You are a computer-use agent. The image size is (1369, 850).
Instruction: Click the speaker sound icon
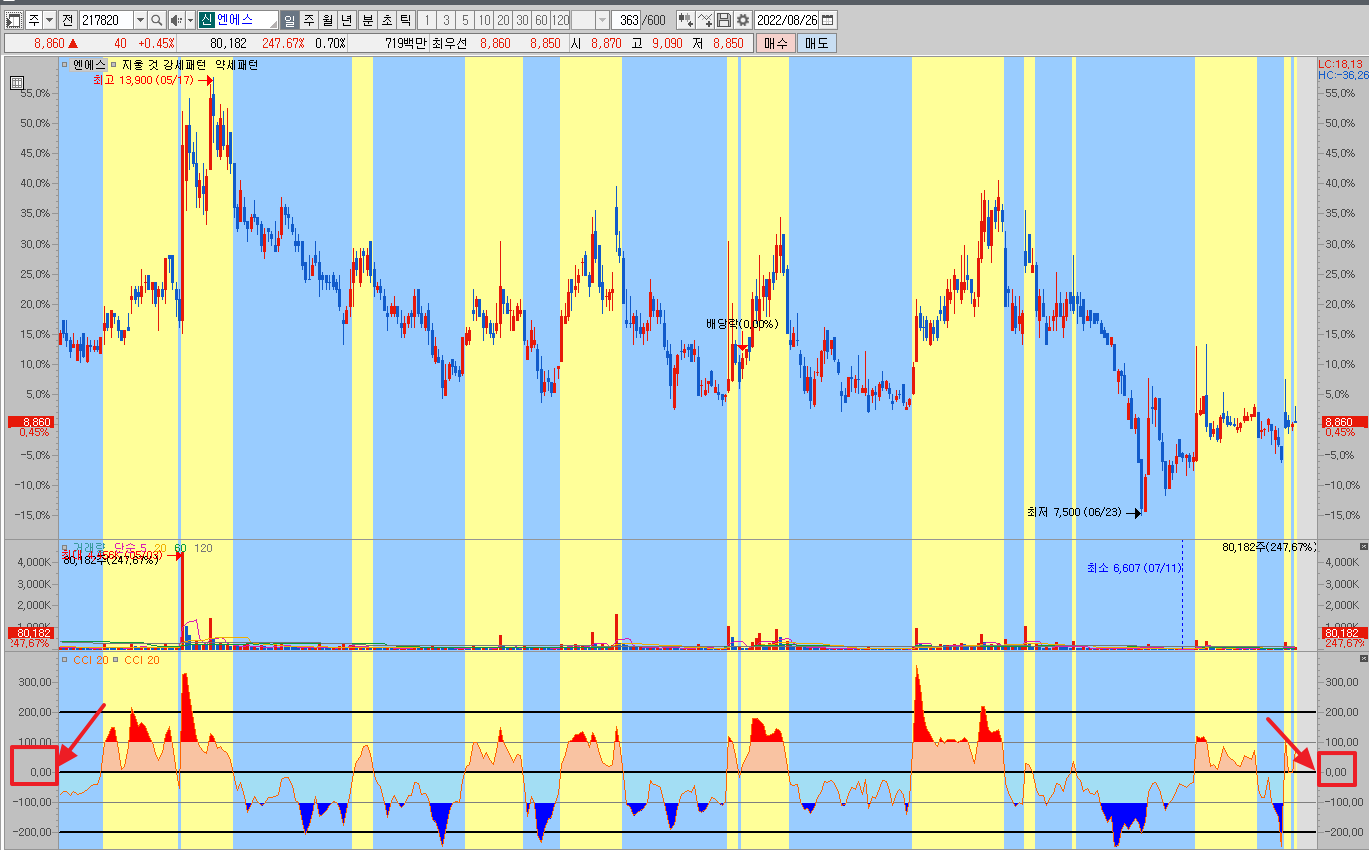175,20
